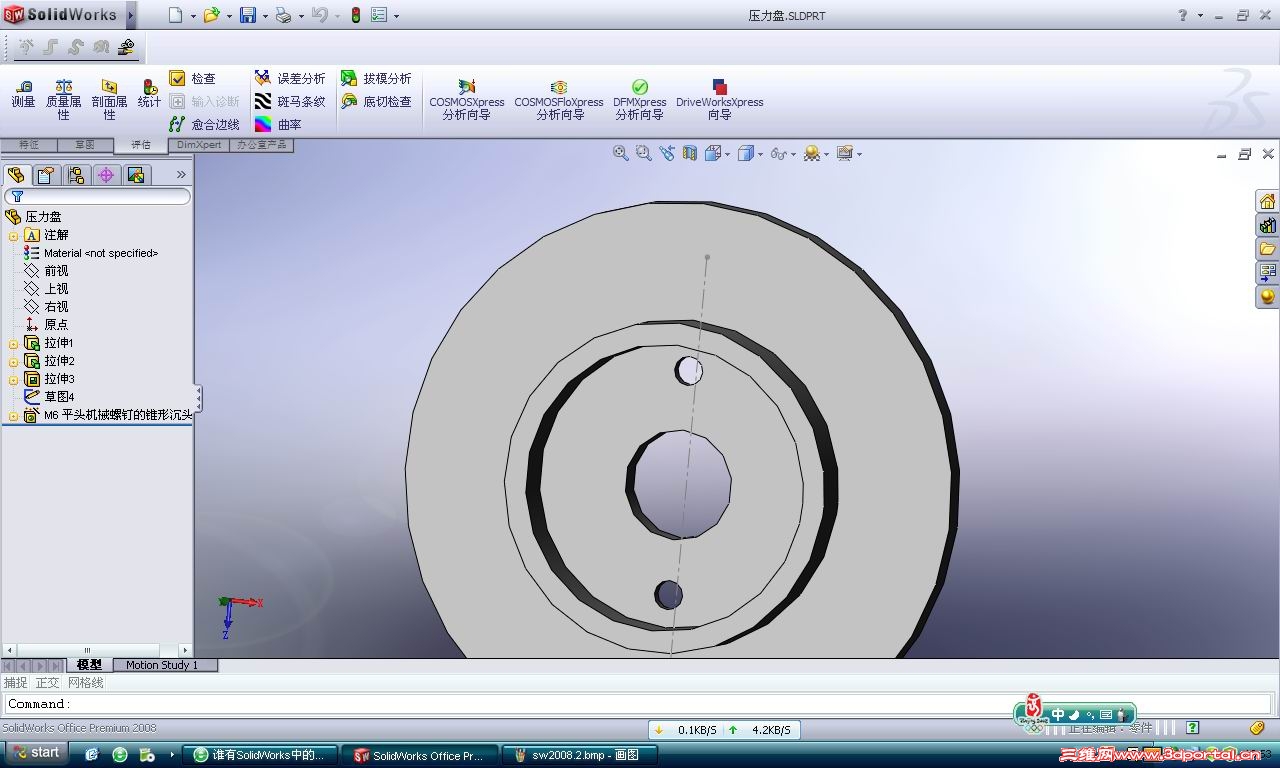Screen dimensions: 1280x768
Task: Switch to the DimXpert tab
Action: click(x=198, y=145)
